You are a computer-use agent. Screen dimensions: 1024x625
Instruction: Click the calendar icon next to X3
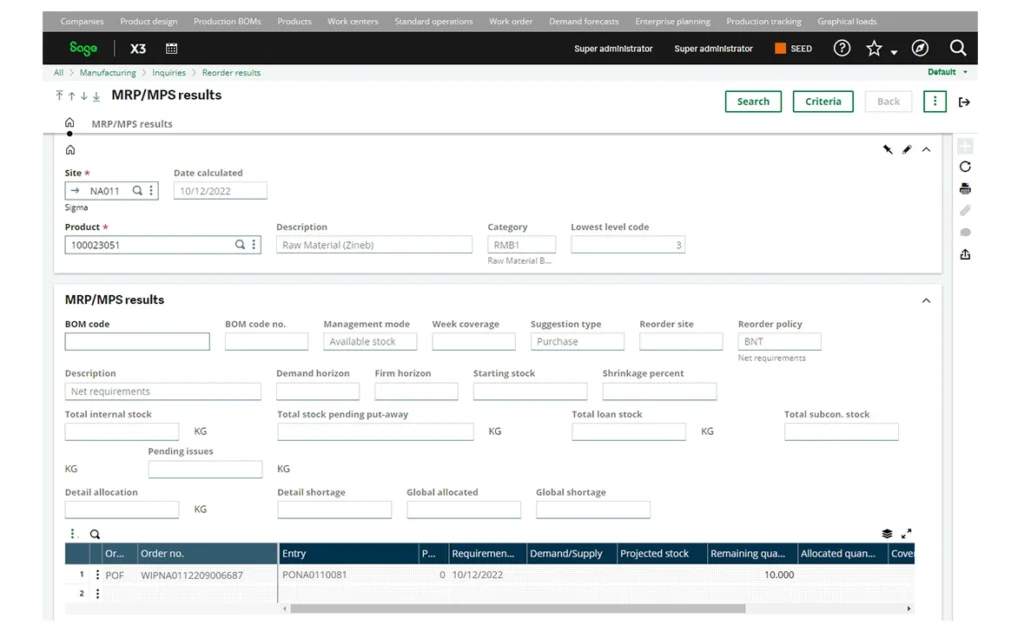coord(171,48)
